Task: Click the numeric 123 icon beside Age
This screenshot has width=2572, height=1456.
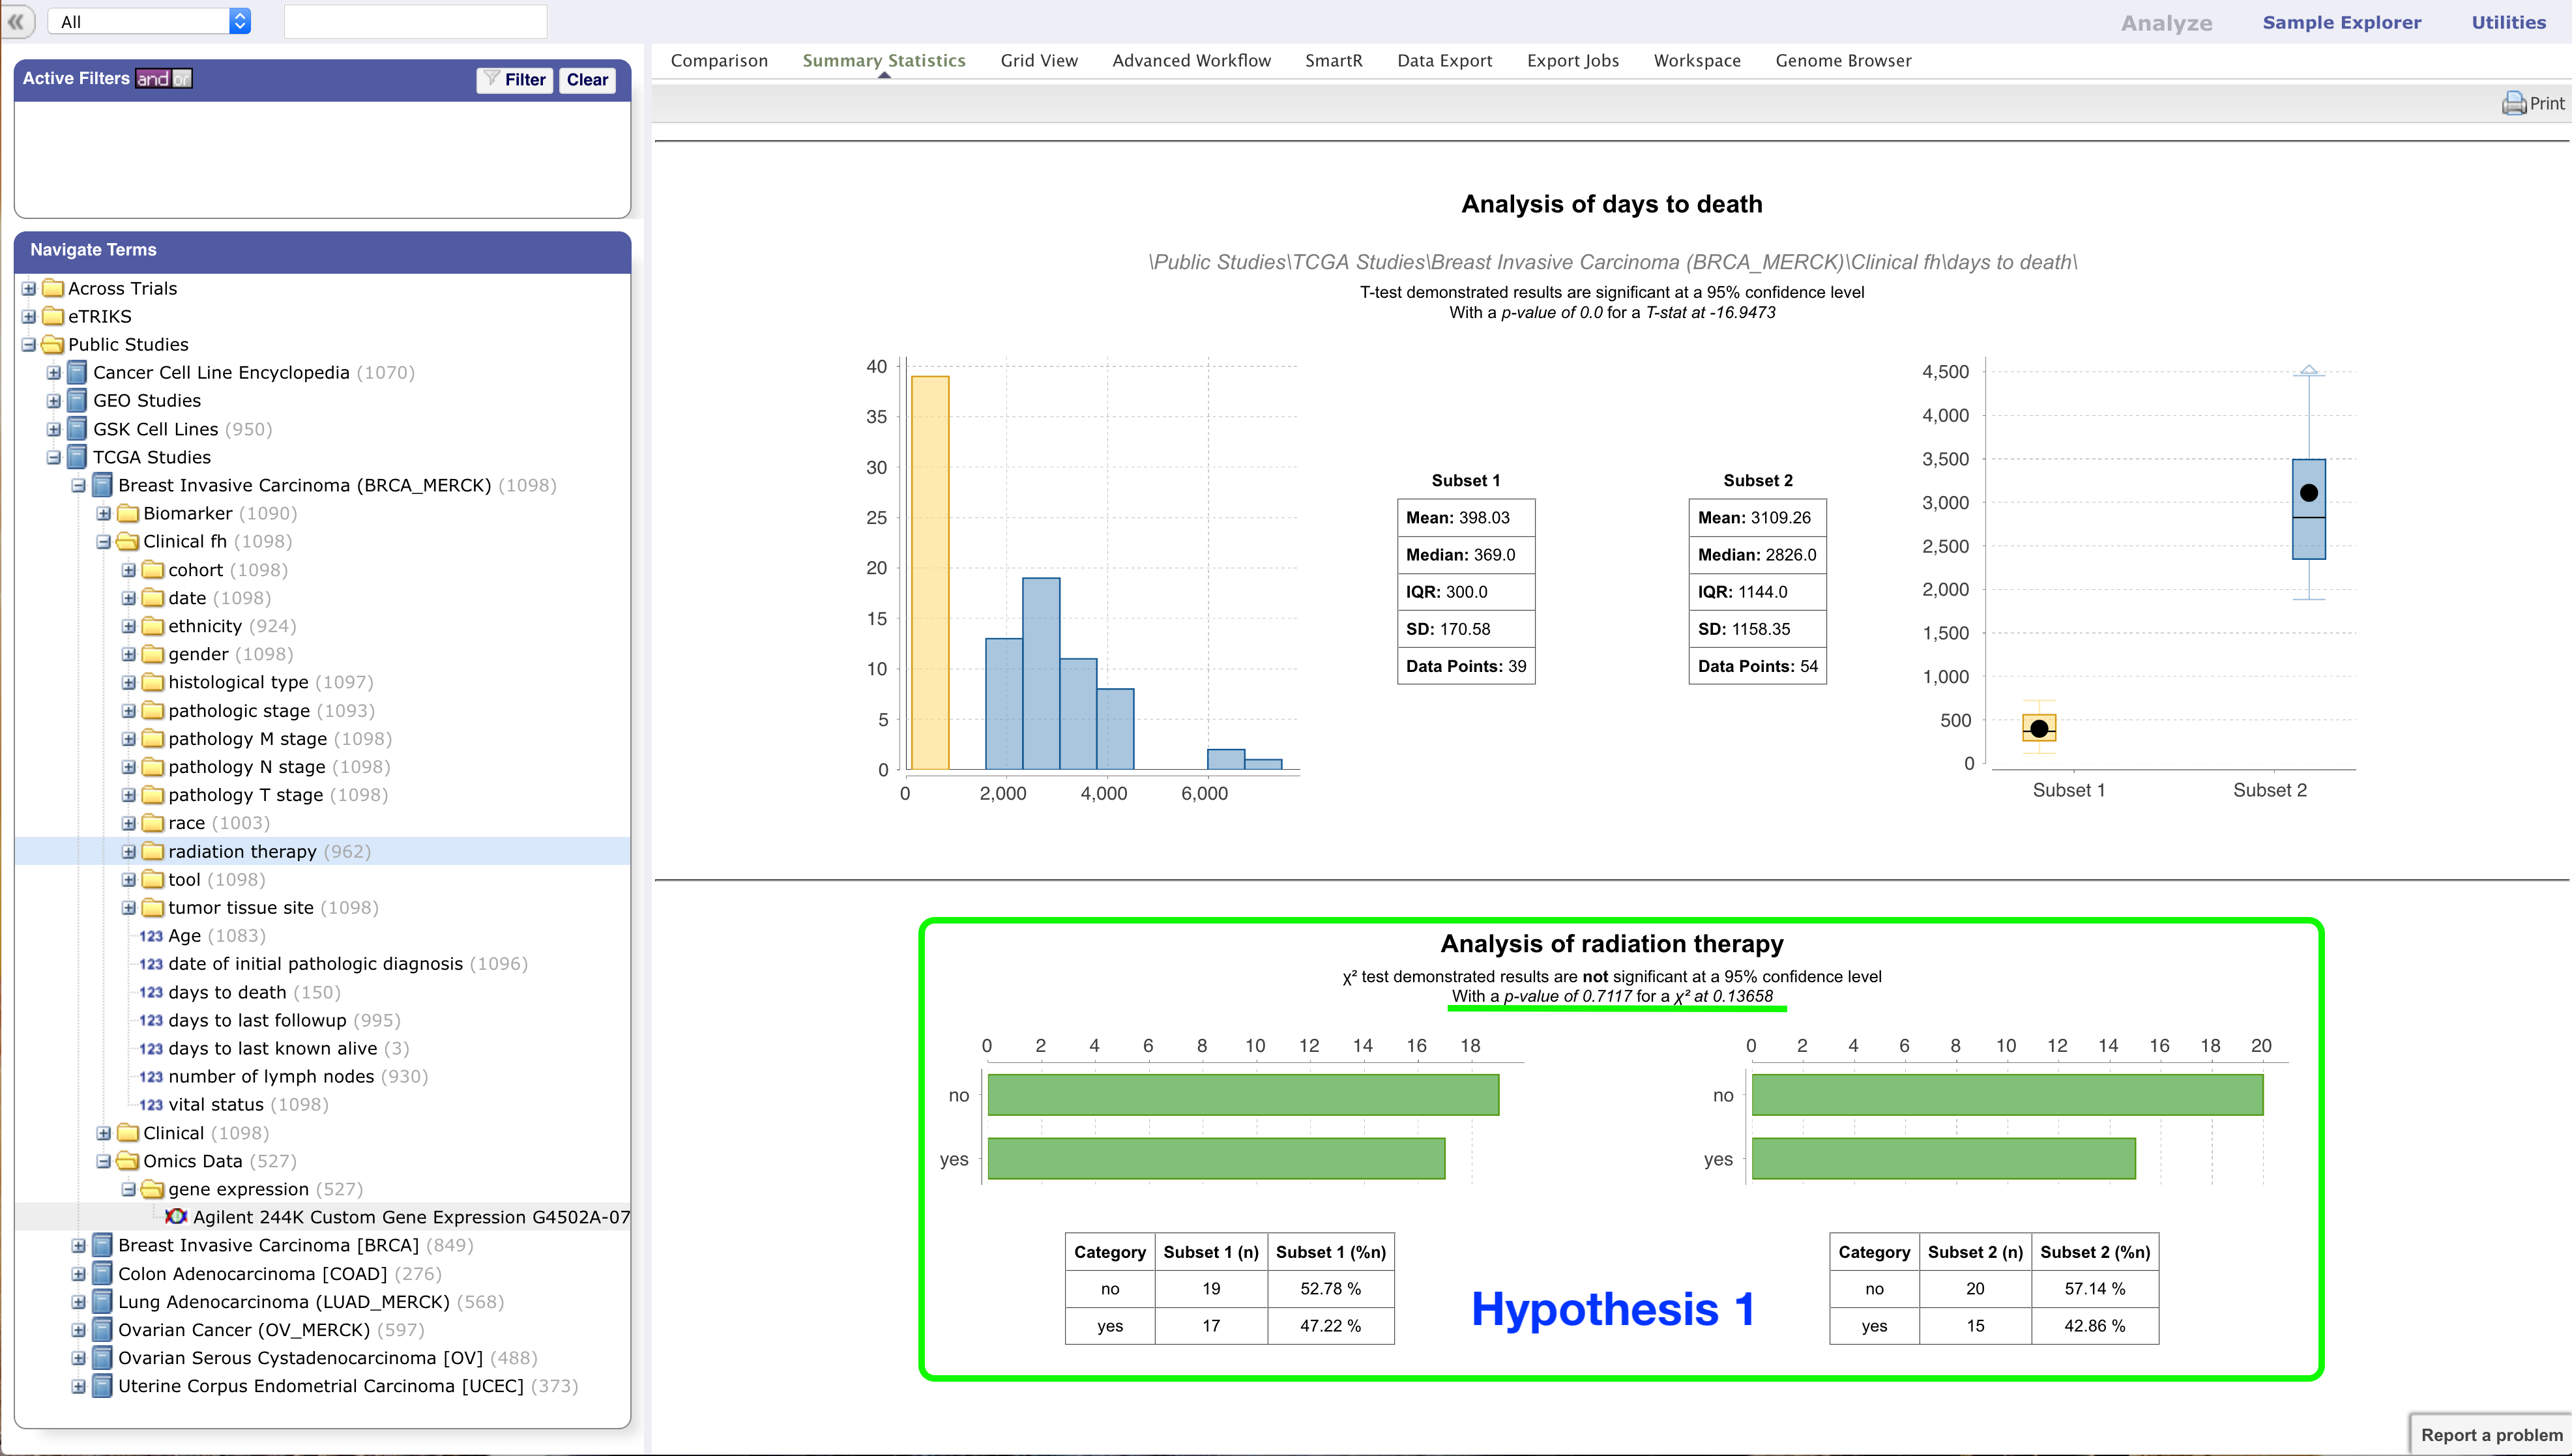Action: tap(151, 936)
